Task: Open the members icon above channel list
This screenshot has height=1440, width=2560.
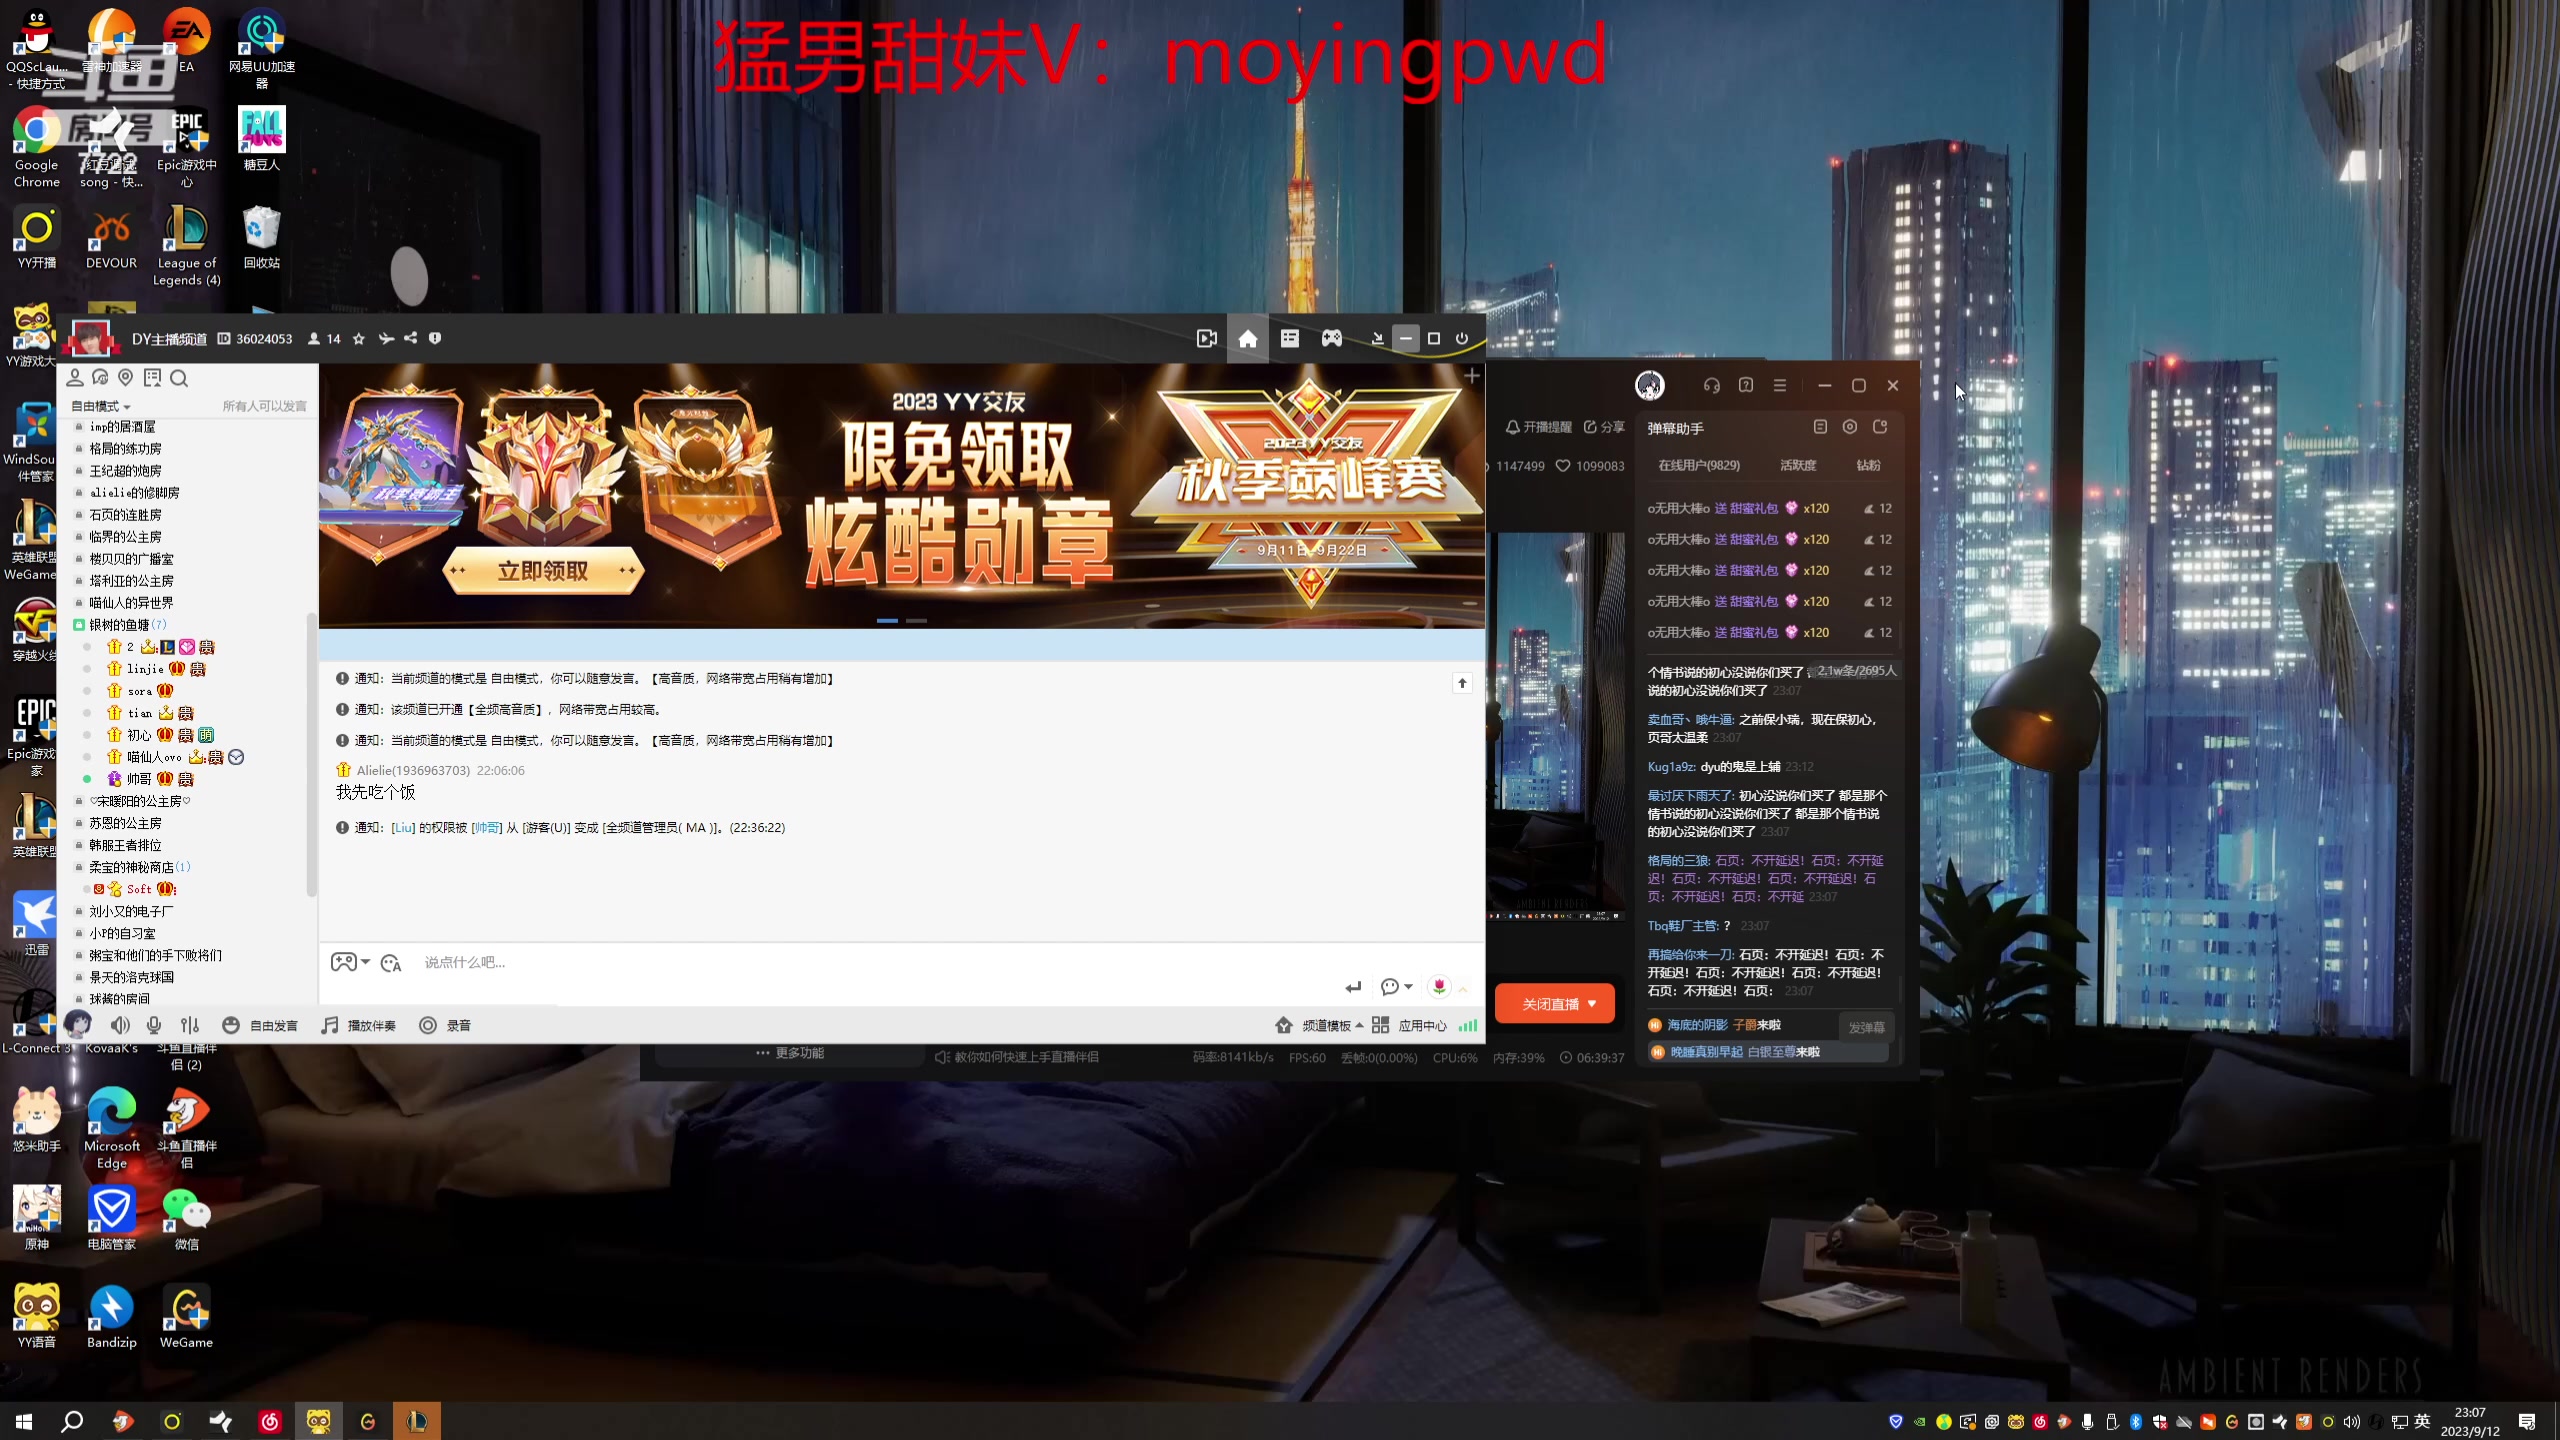Action: [74, 378]
